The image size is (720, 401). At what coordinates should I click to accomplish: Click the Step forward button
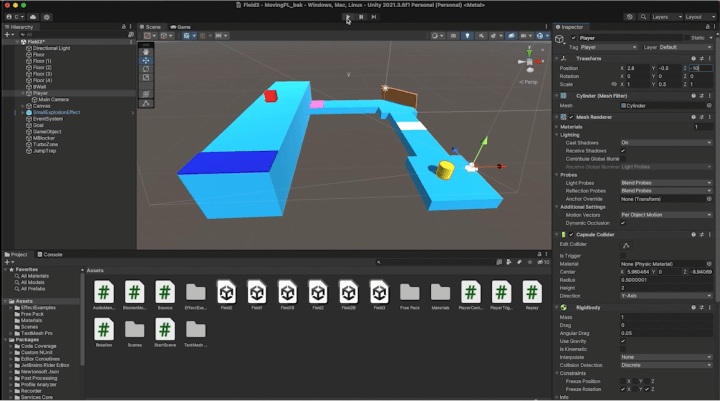tap(374, 17)
